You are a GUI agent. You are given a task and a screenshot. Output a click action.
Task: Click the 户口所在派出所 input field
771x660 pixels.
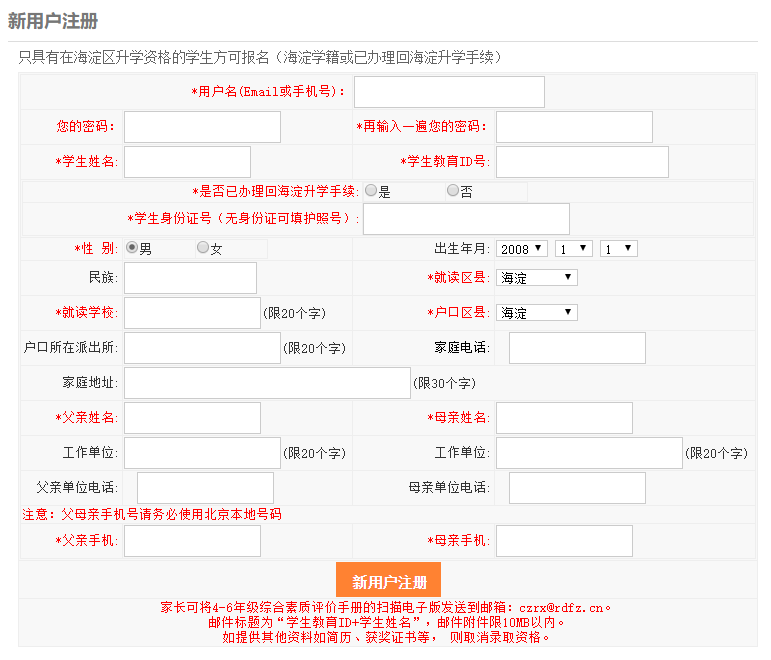[203, 348]
